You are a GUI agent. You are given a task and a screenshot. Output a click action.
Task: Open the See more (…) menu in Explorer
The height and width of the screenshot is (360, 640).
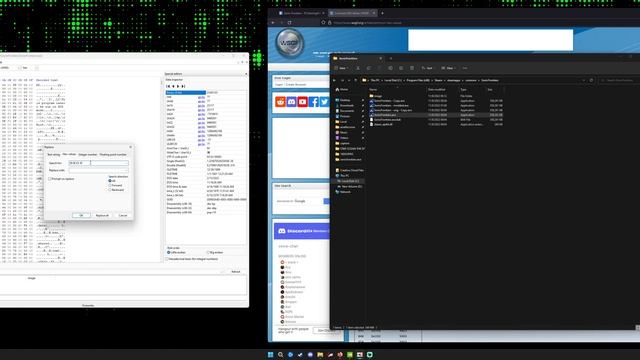(x=465, y=68)
